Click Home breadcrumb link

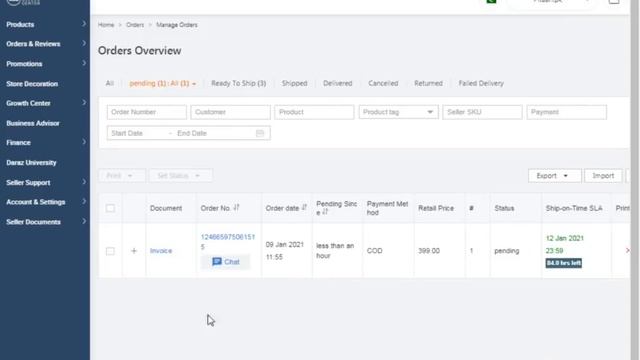(x=106, y=25)
